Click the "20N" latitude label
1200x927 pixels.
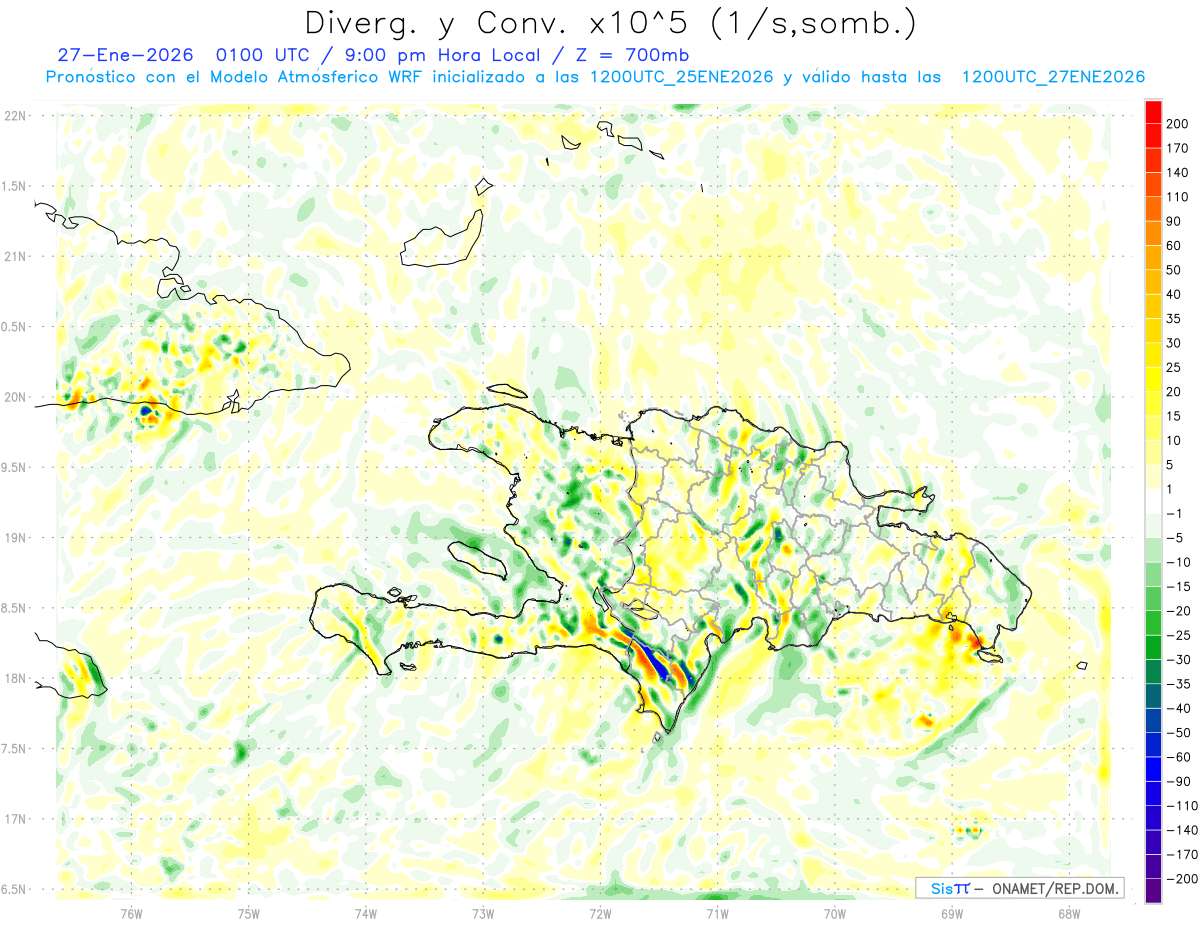pos(15,397)
